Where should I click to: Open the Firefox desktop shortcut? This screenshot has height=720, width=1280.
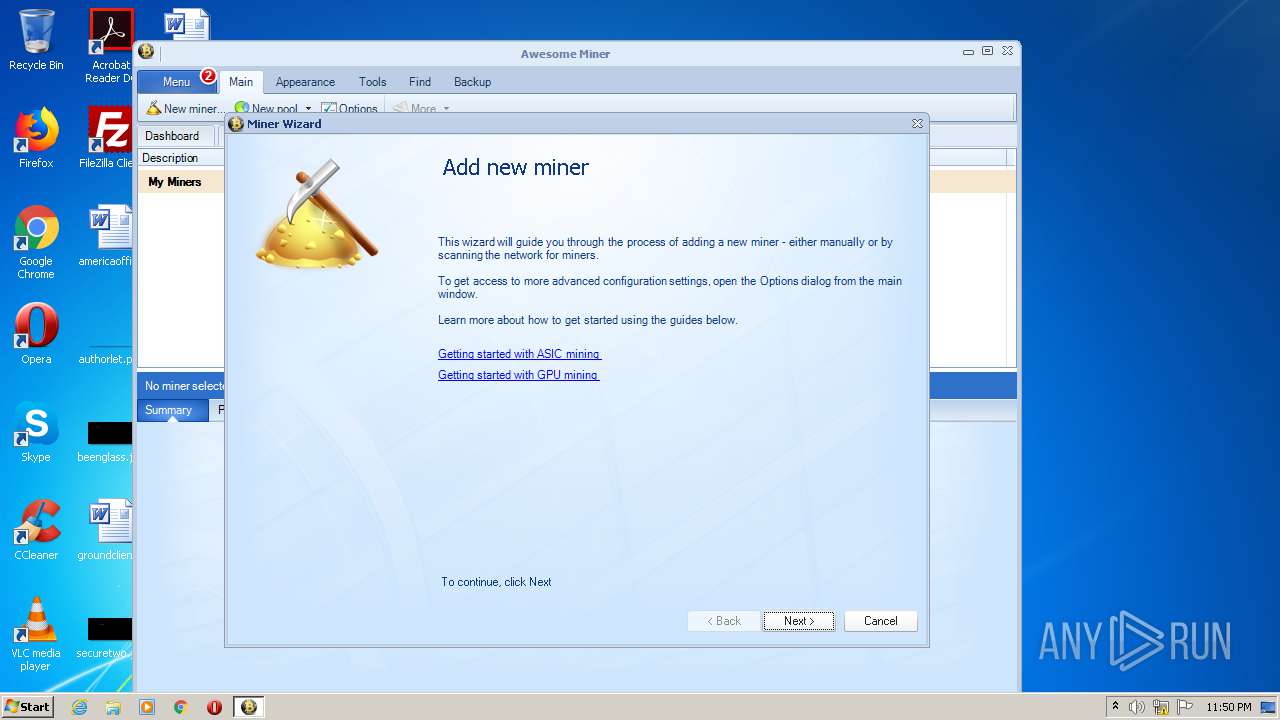36,138
